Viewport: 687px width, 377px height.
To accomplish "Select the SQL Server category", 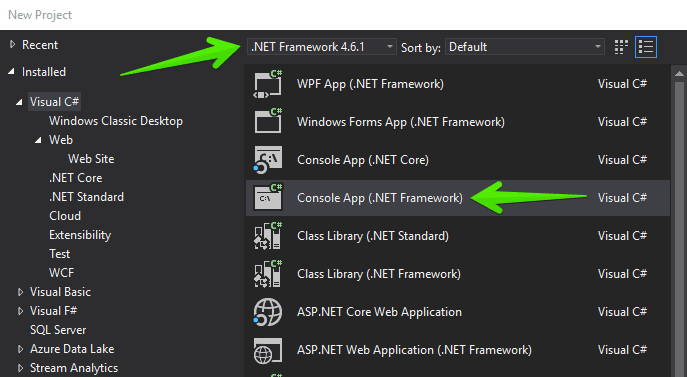I will pos(58,330).
